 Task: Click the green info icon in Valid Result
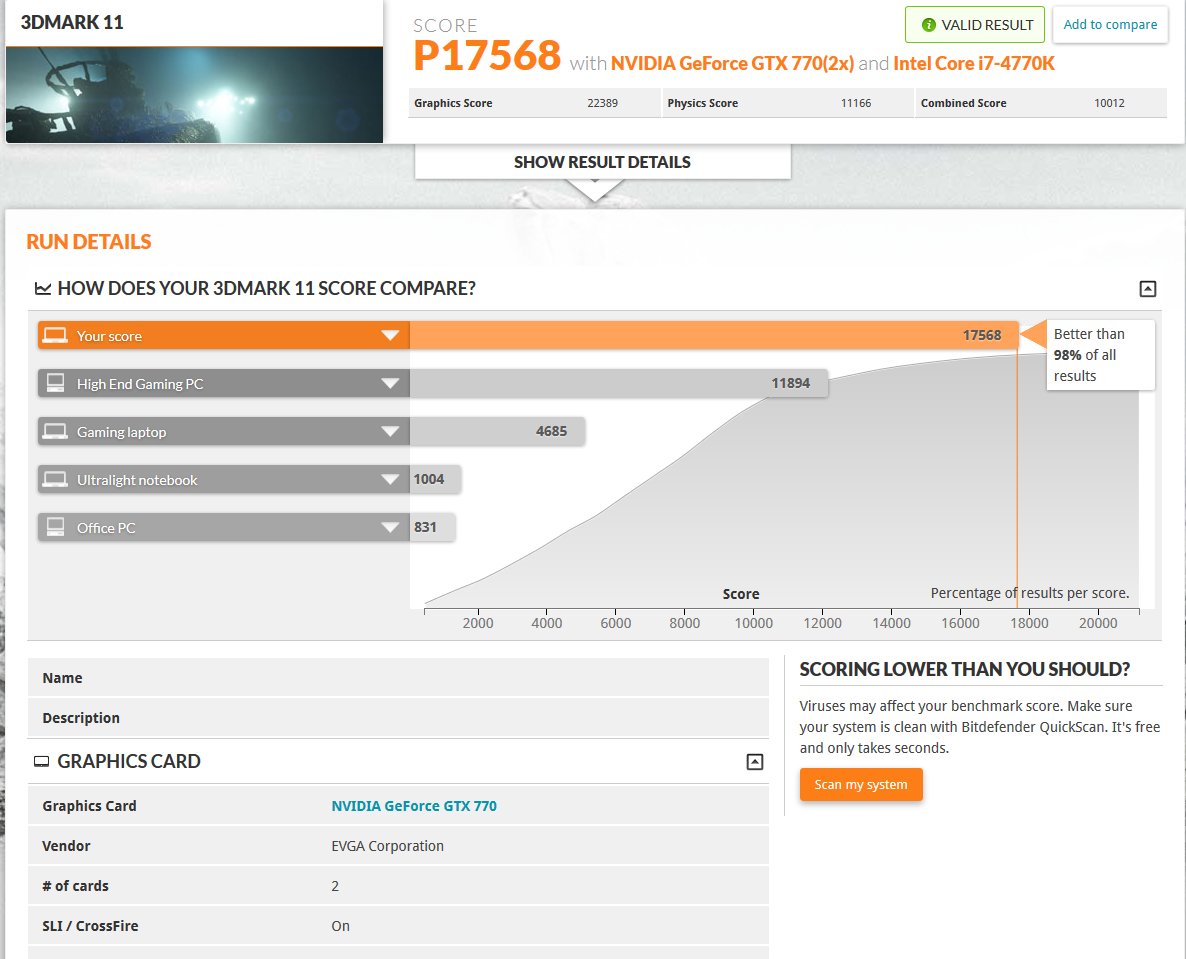pos(928,25)
